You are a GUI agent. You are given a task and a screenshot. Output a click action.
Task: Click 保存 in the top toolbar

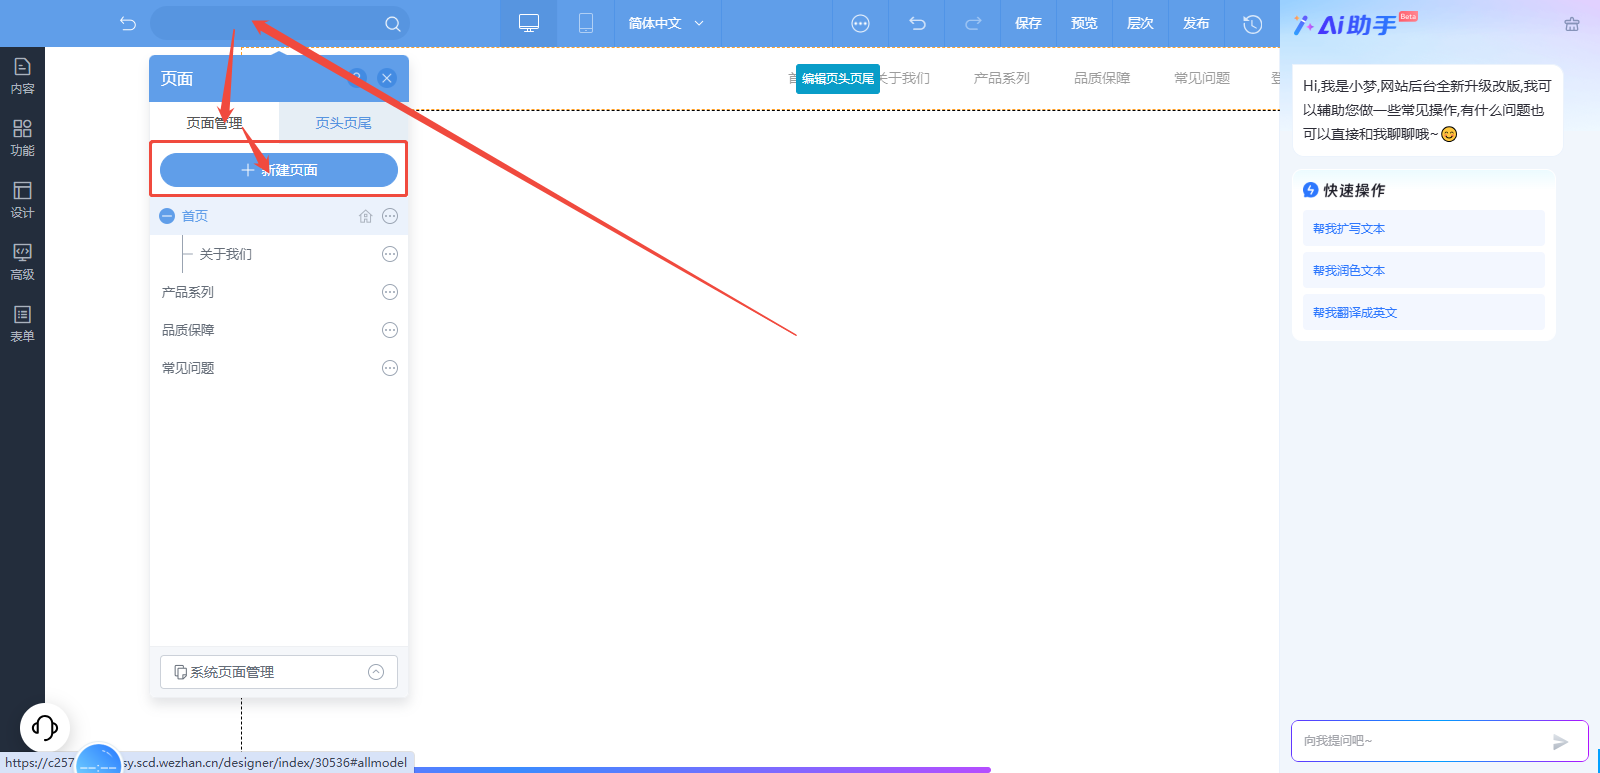[x=1028, y=24]
